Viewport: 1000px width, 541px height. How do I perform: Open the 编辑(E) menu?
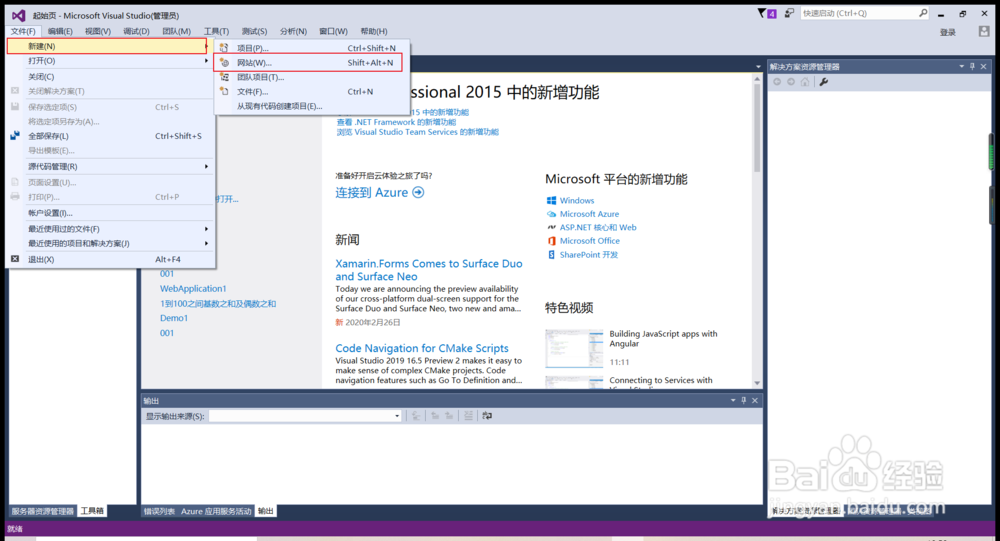(x=60, y=31)
